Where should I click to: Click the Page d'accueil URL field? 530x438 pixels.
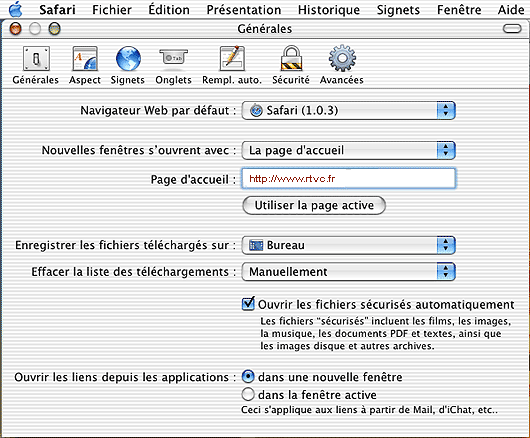click(349, 178)
